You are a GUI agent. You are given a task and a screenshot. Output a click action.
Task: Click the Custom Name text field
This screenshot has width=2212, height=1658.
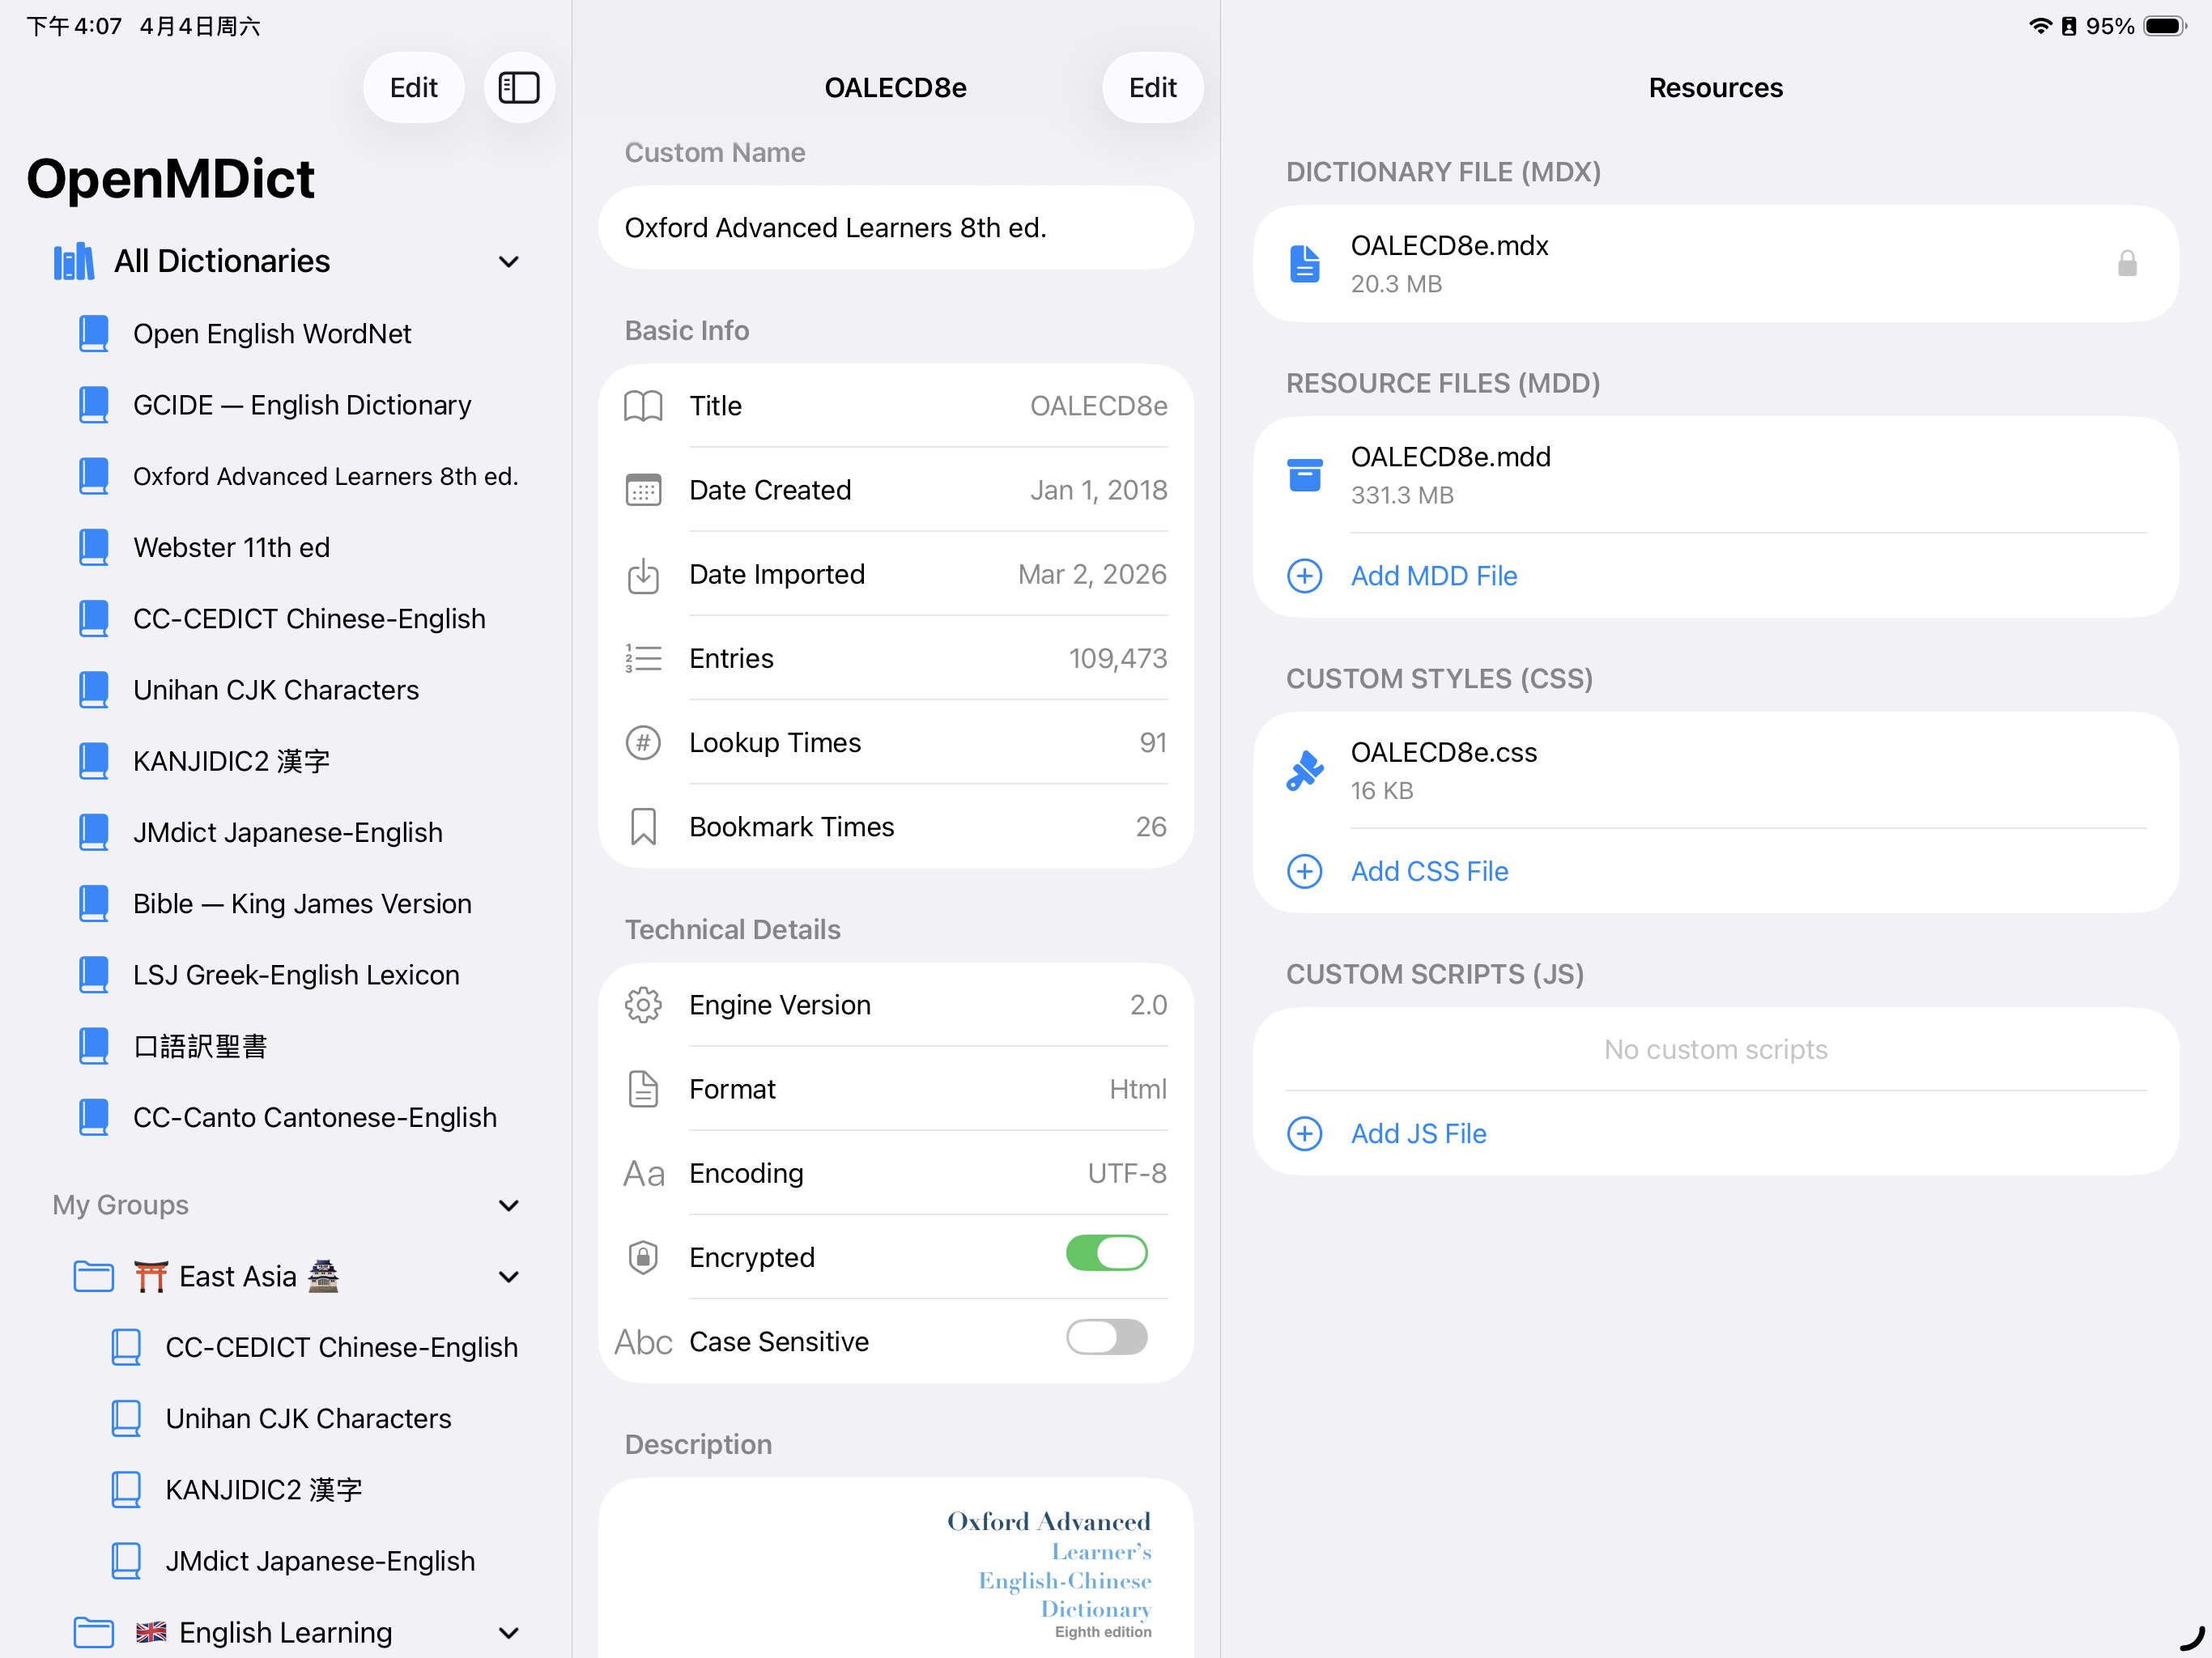895,228
